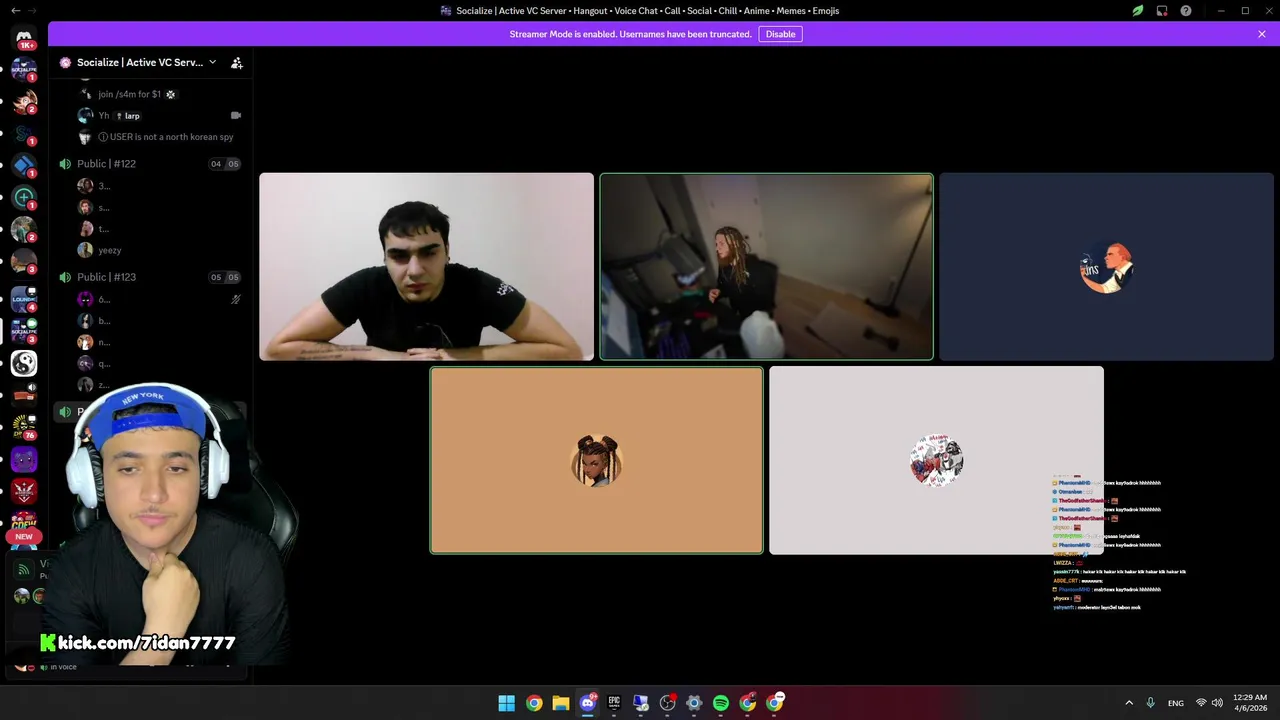Click the muted microphone icon beside user 6...
1280x720 pixels.
pyautogui.click(x=236, y=299)
